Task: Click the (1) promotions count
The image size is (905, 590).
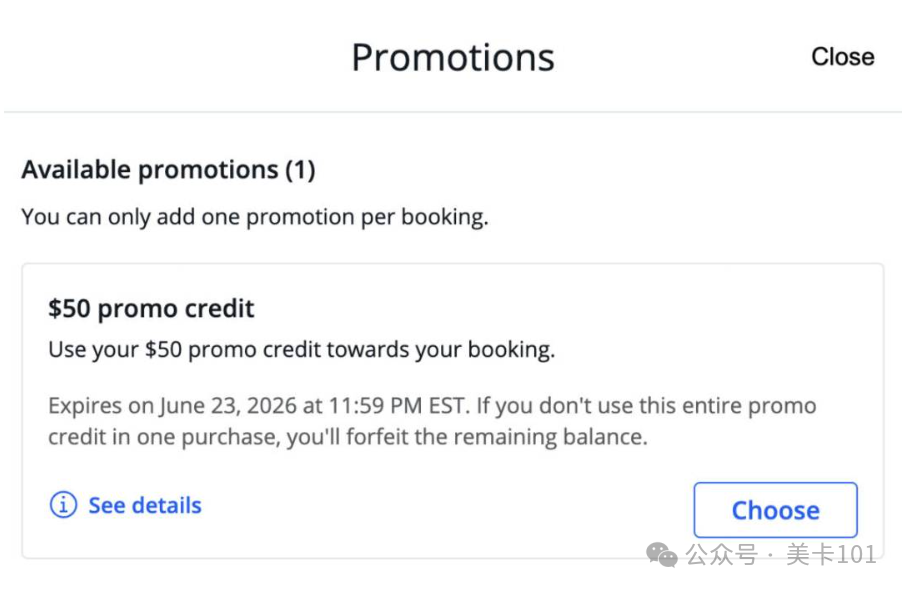Action: (x=300, y=170)
